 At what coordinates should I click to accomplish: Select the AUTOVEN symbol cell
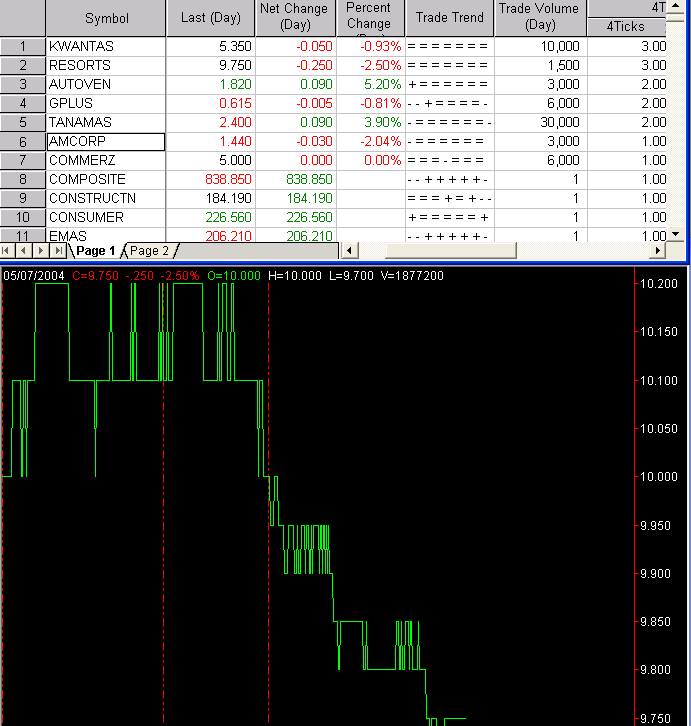click(x=106, y=84)
